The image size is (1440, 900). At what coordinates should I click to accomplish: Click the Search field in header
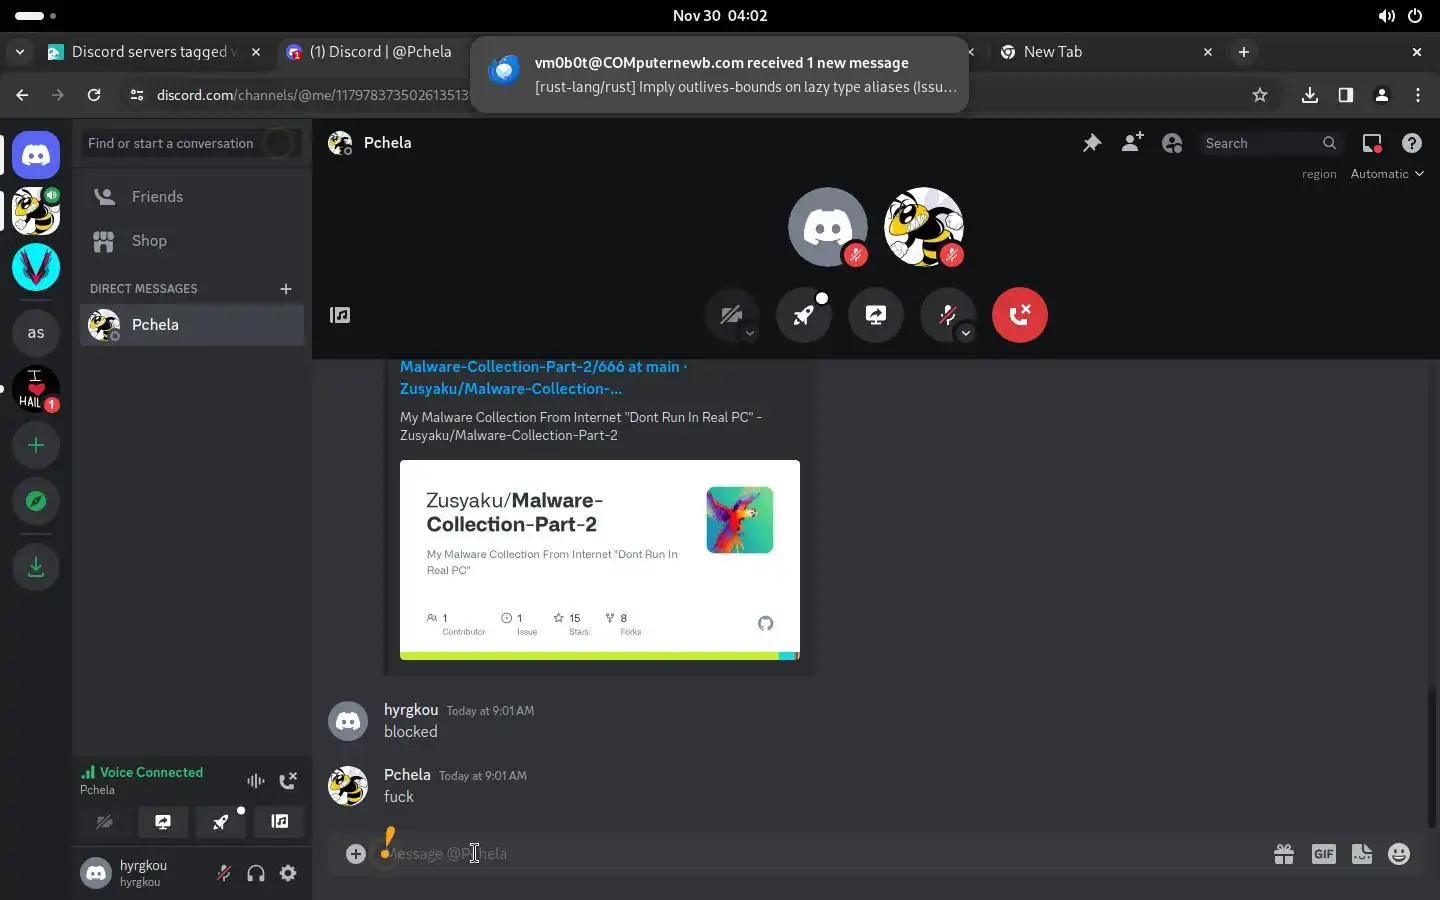(x=1270, y=143)
